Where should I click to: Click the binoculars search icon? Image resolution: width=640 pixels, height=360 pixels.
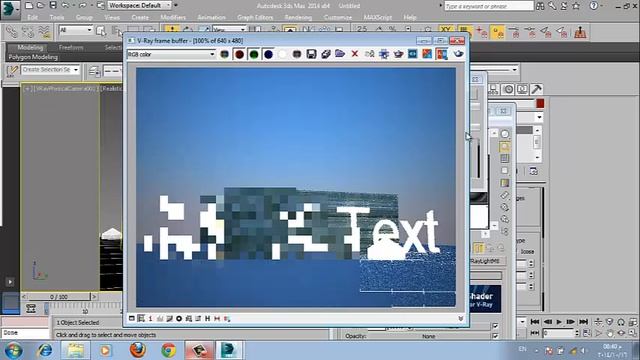tap(540, 6)
